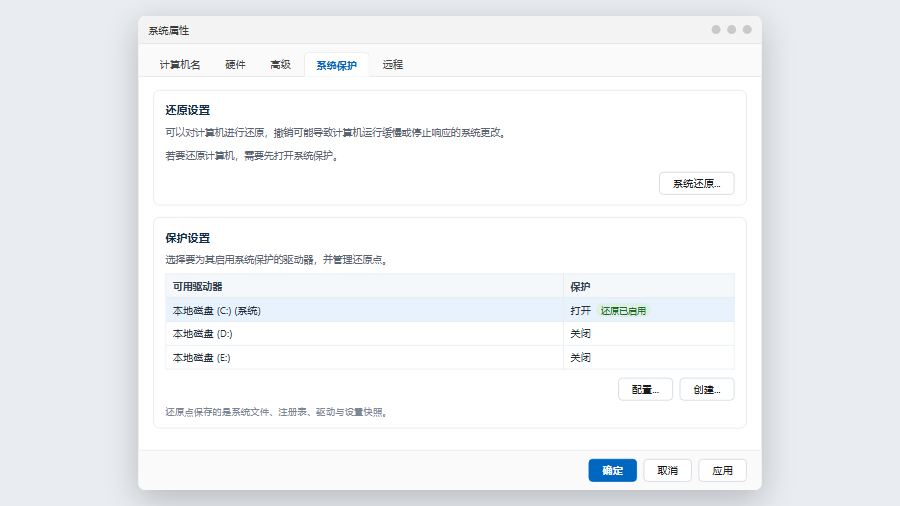Image resolution: width=900 pixels, height=506 pixels.
Task: Click the middle gray window control dot
Action: tap(731, 29)
